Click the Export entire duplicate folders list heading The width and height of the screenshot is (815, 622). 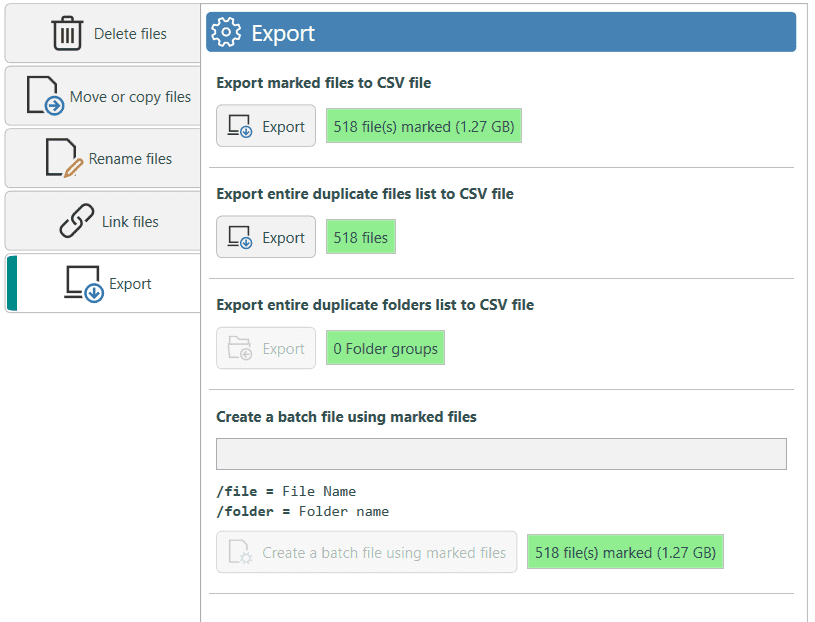[375, 305]
